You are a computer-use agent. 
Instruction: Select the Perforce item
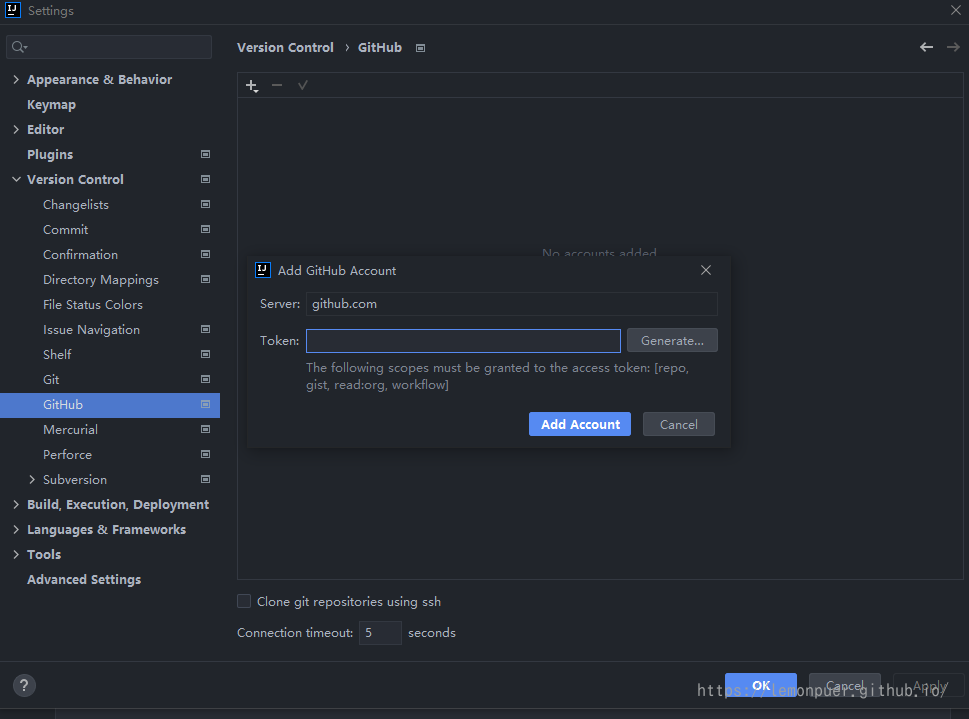coord(67,454)
